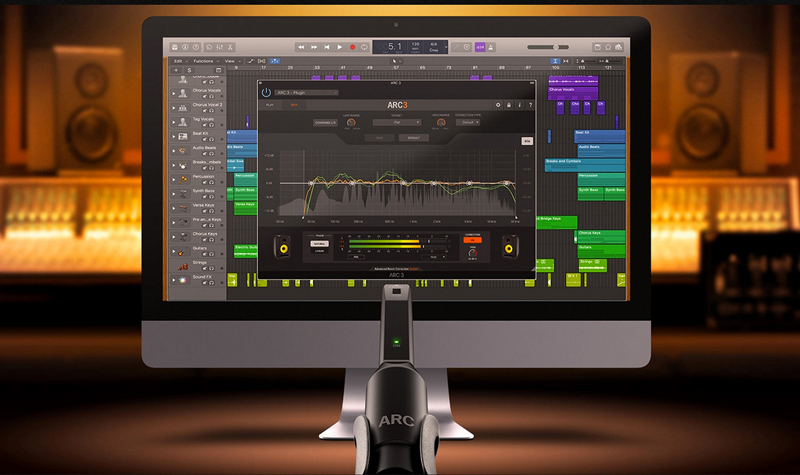
Task: Select the Guitars track guitar icon
Action: click(183, 252)
